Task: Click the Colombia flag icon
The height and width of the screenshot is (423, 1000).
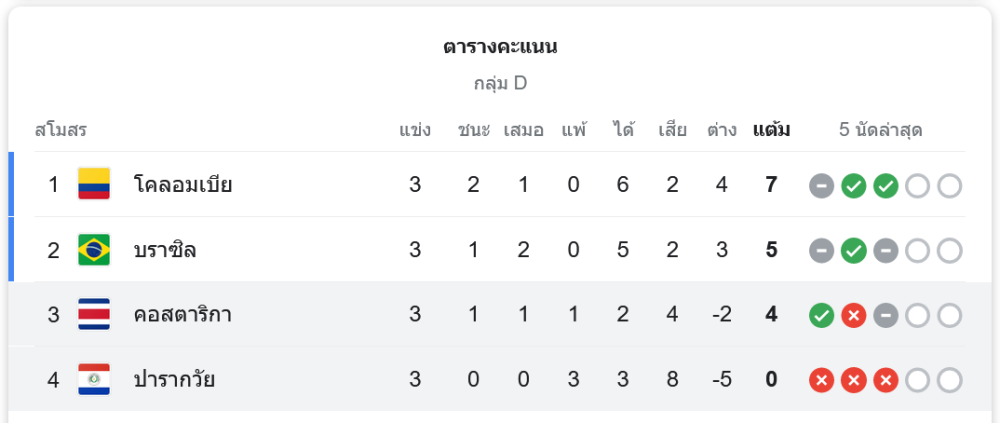Action: [x=94, y=184]
